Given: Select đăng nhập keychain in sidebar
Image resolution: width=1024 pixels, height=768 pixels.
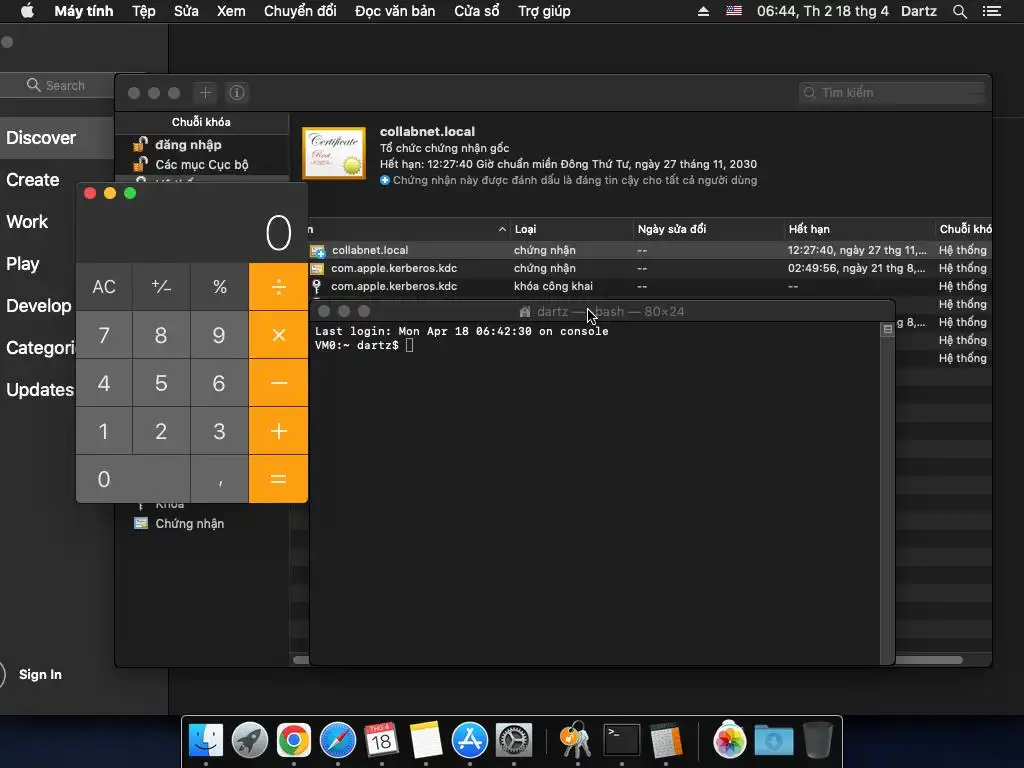Looking at the screenshot, I should click(x=202, y=145).
